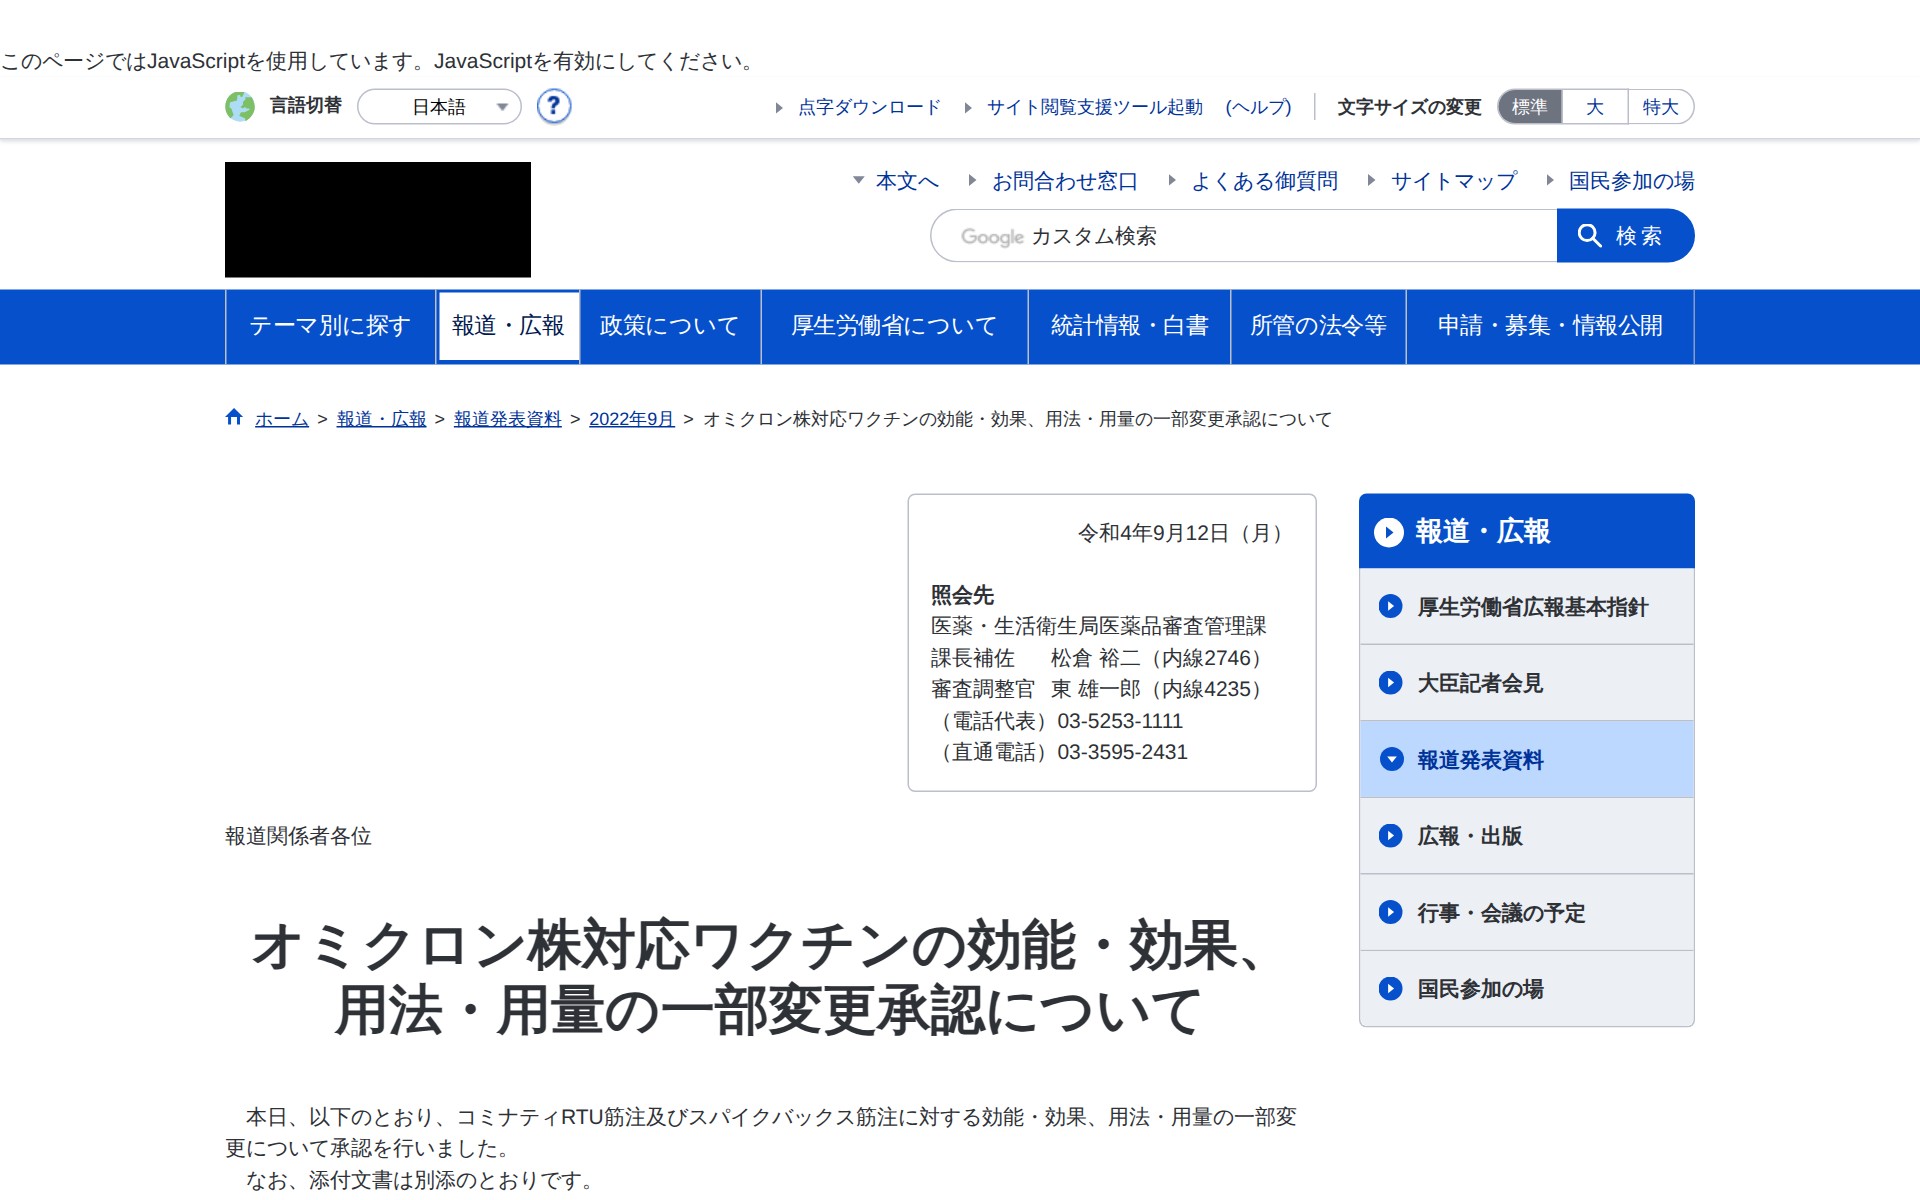Click the globe icon beside 言語切替
This screenshot has height=1200, width=1920.
click(240, 106)
